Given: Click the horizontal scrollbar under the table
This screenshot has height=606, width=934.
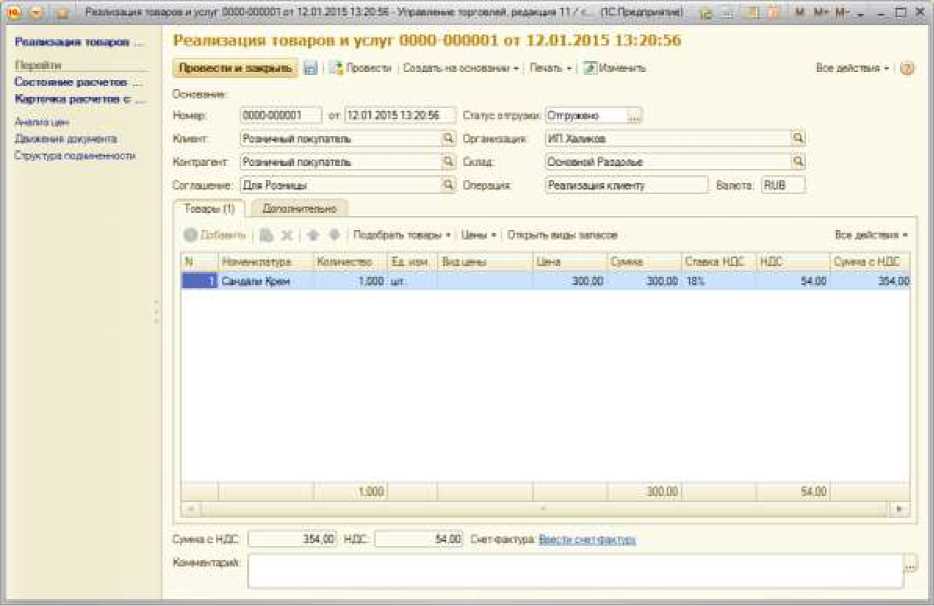Looking at the screenshot, I should (545, 509).
